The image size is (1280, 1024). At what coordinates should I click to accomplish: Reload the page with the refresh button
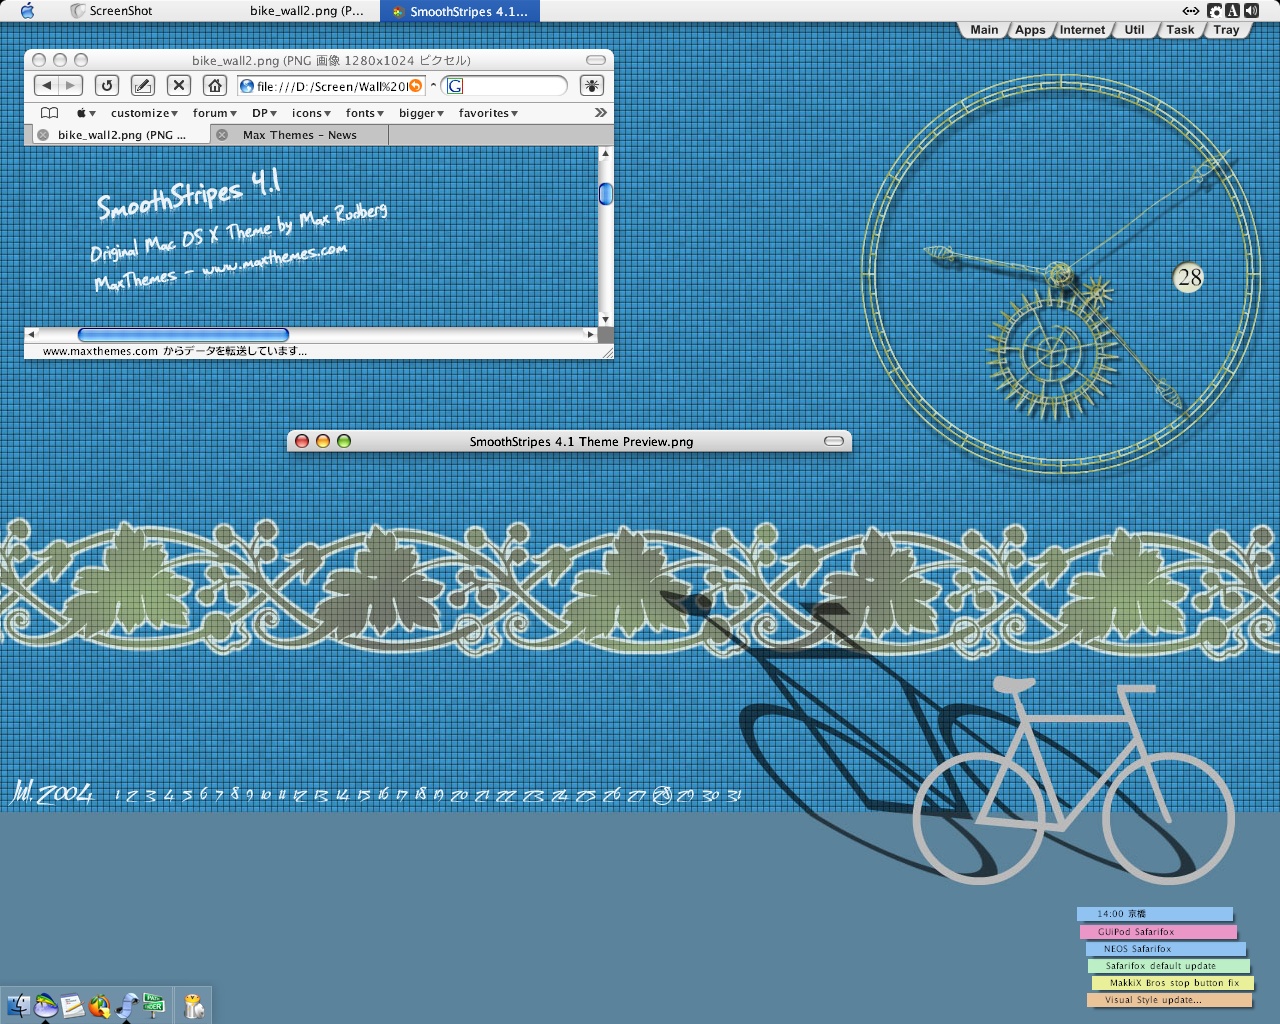pyautogui.click(x=107, y=86)
